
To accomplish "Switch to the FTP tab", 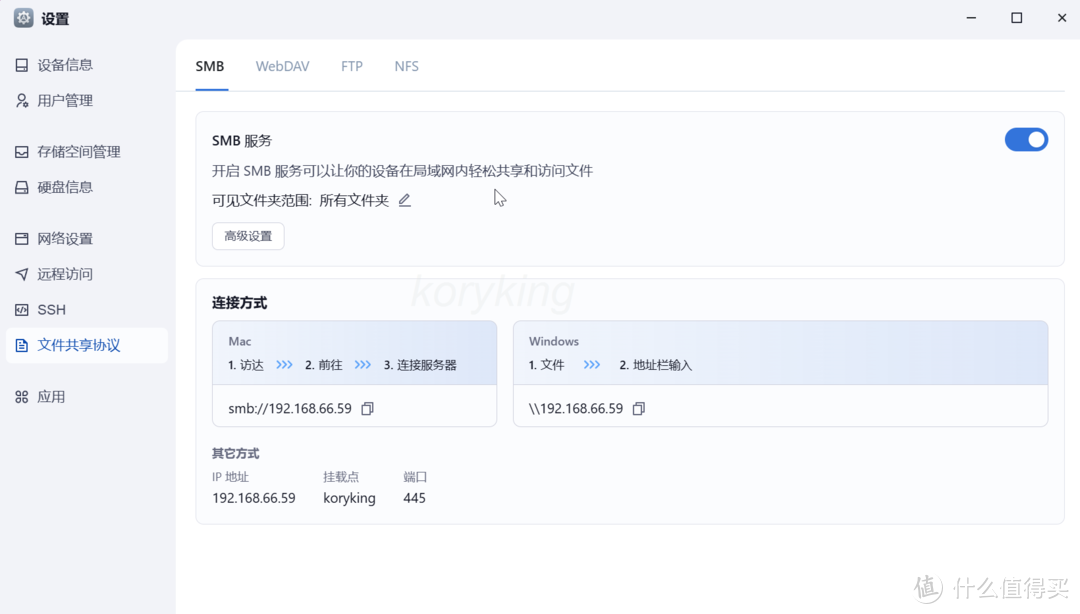I will point(352,66).
